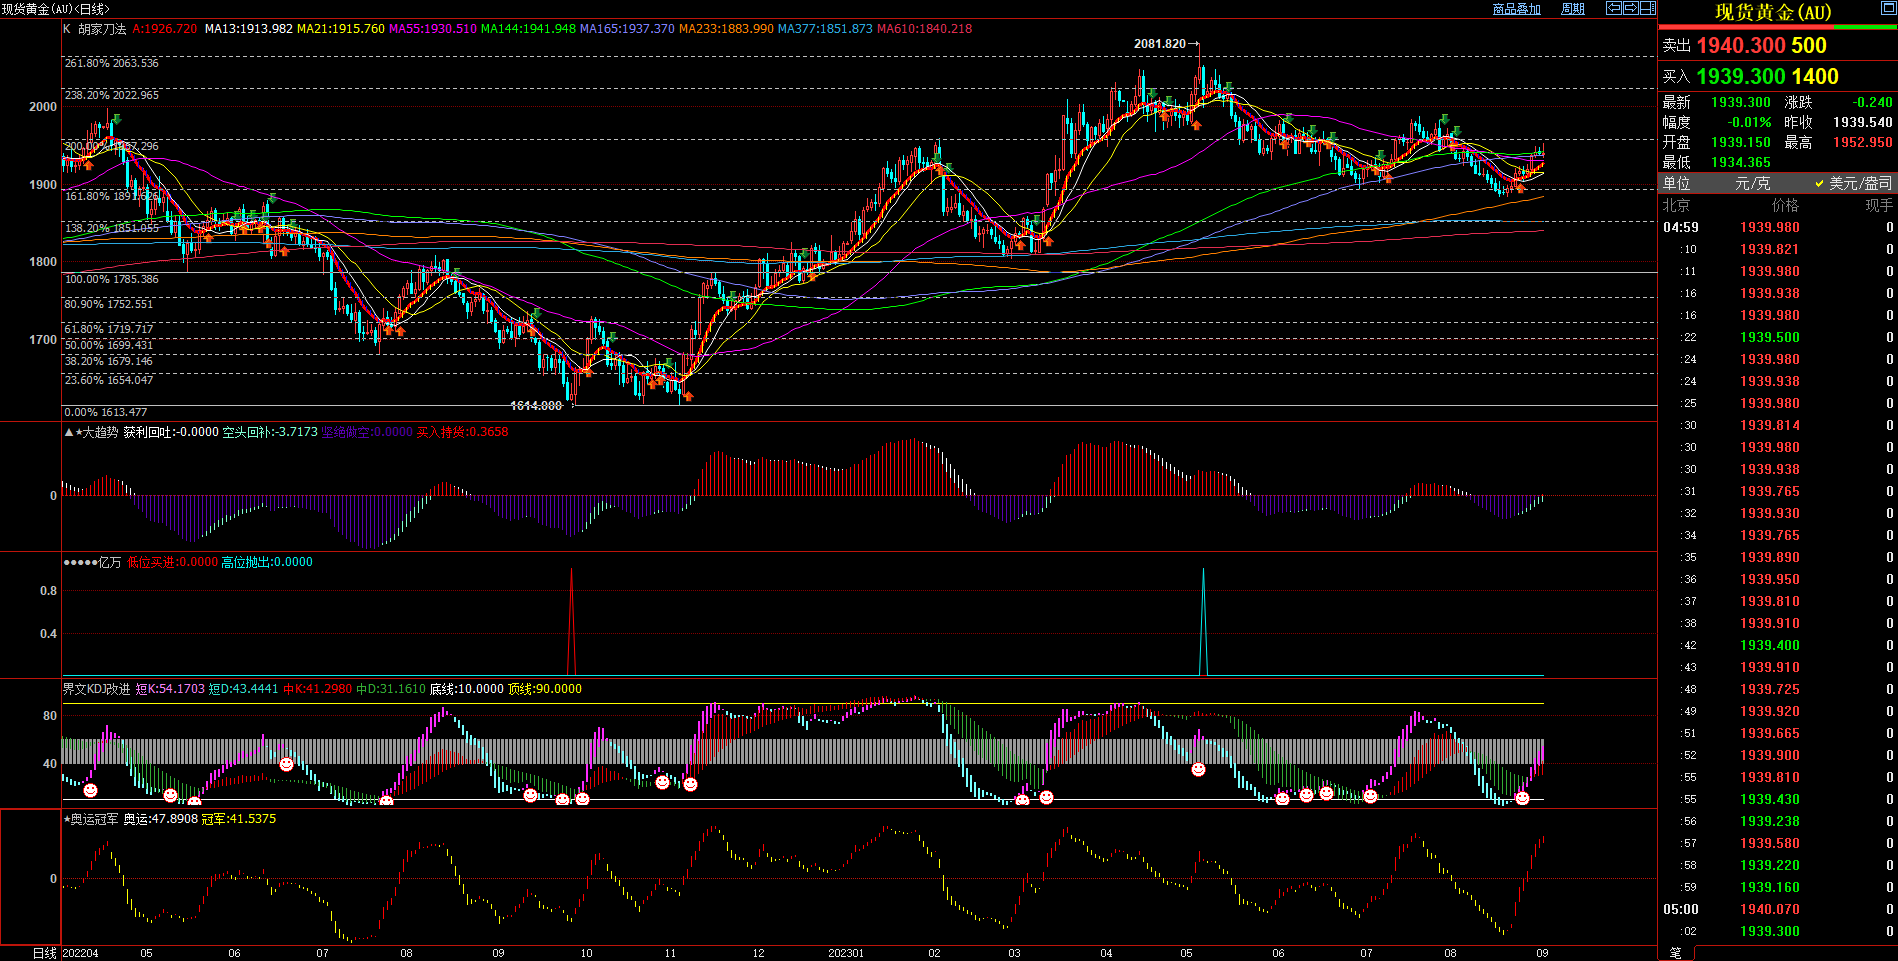Image resolution: width=1898 pixels, height=961 pixels.
Task: Open the 周期 period dropdown
Action: tap(1573, 9)
